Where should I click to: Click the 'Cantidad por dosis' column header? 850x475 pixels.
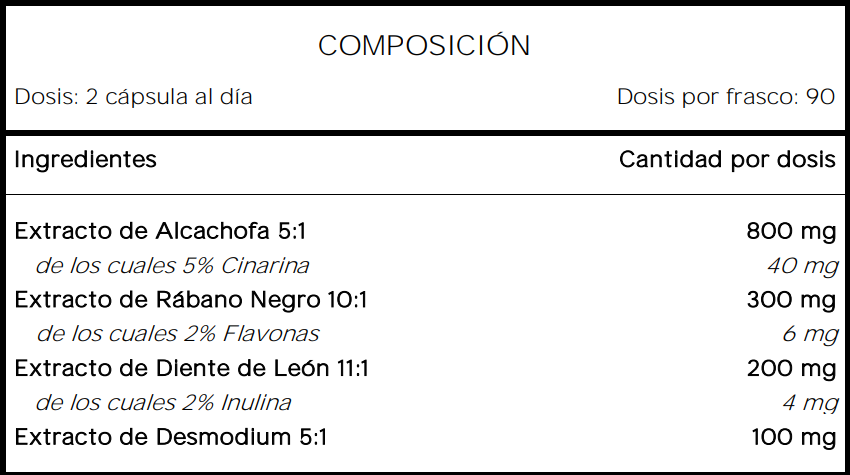point(727,160)
